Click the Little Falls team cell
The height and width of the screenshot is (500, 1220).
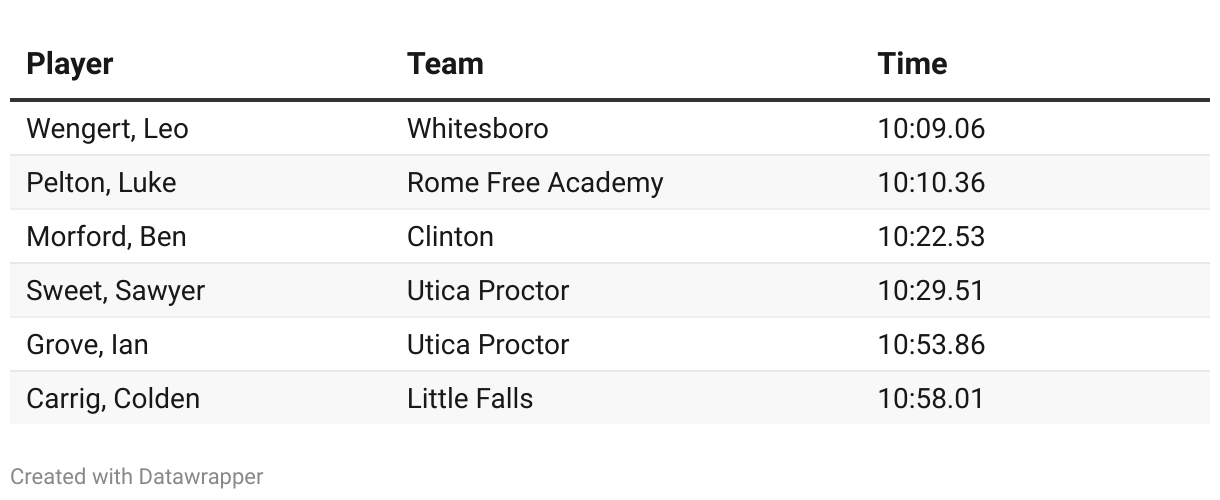(x=470, y=399)
